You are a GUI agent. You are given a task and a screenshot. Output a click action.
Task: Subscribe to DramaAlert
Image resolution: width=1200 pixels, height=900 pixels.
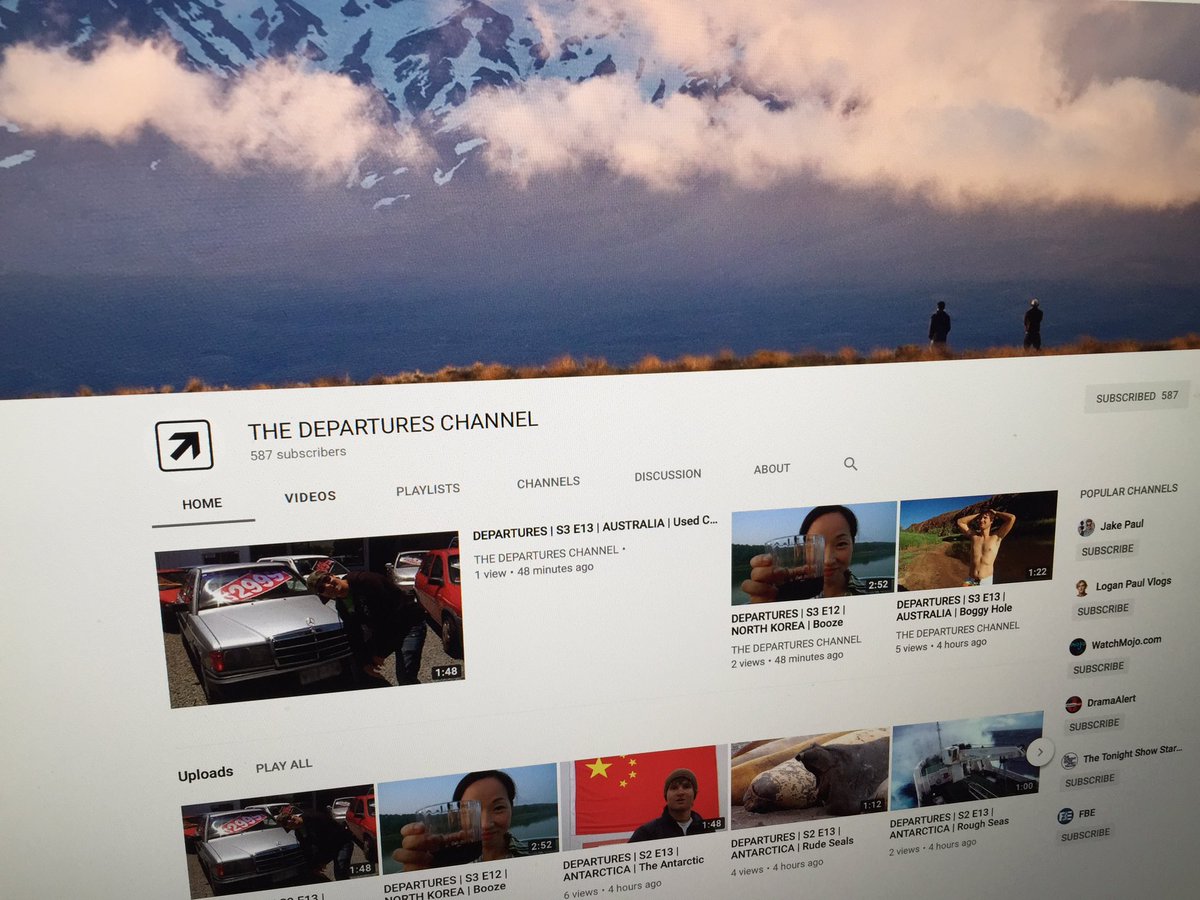click(x=1094, y=725)
